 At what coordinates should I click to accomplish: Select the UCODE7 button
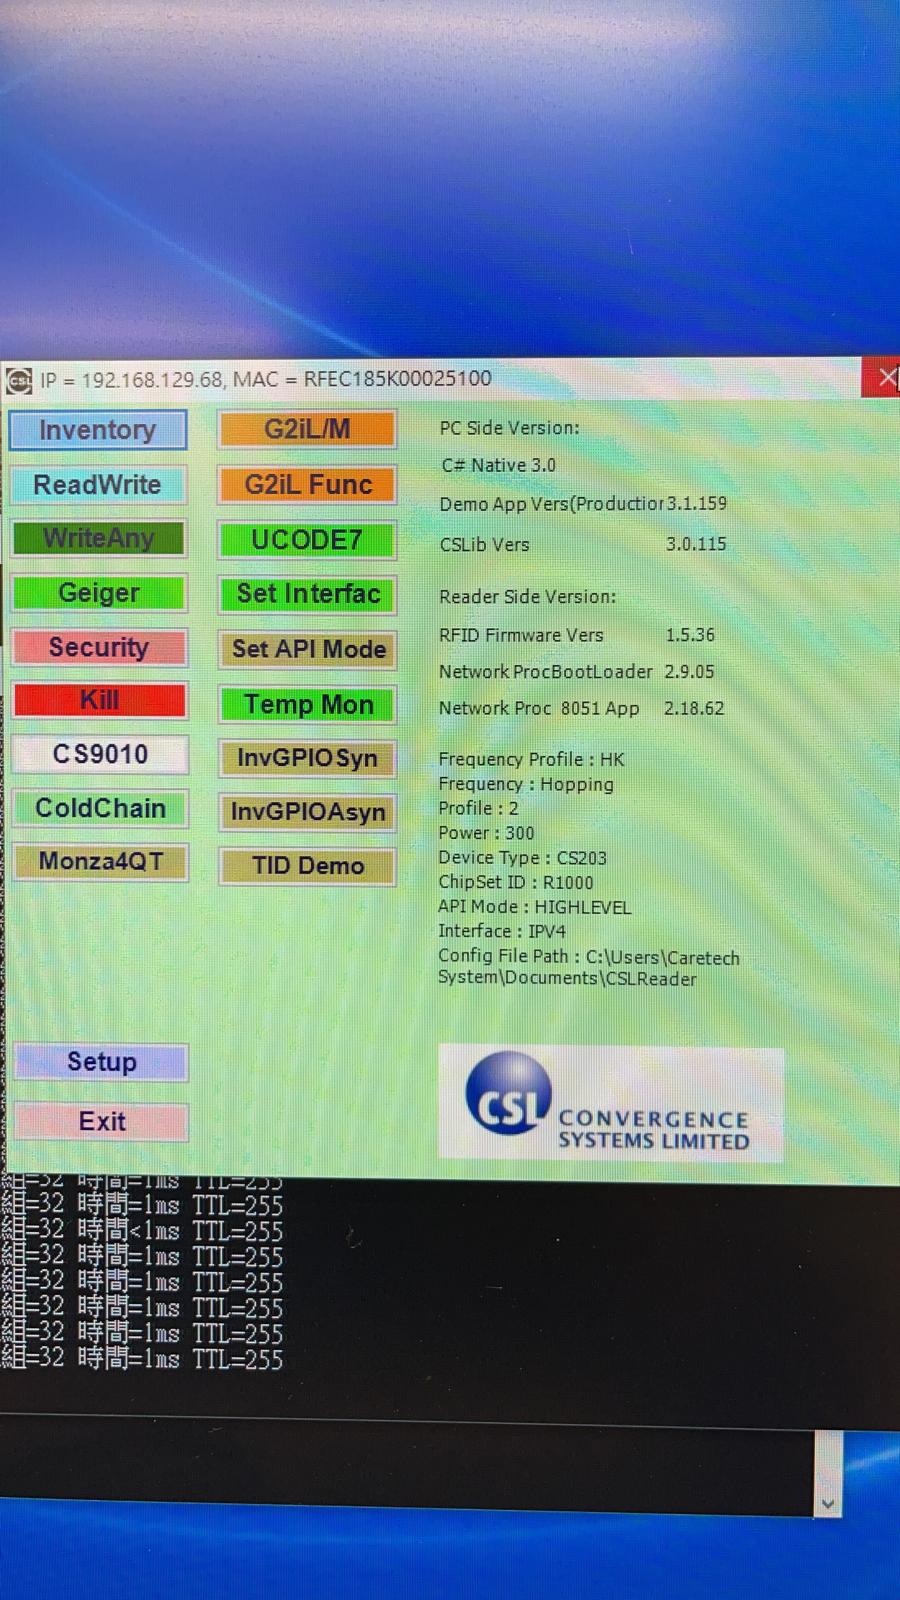(x=307, y=540)
